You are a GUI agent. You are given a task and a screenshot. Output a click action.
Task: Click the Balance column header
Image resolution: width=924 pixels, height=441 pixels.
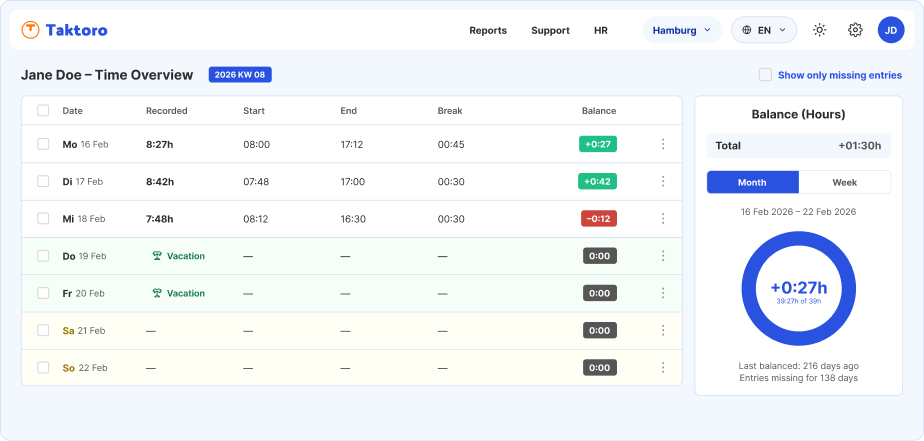click(x=599, y=110)
